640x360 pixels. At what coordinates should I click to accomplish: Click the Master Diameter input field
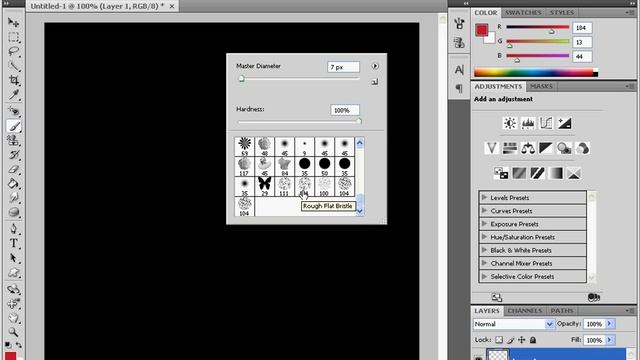343,67
